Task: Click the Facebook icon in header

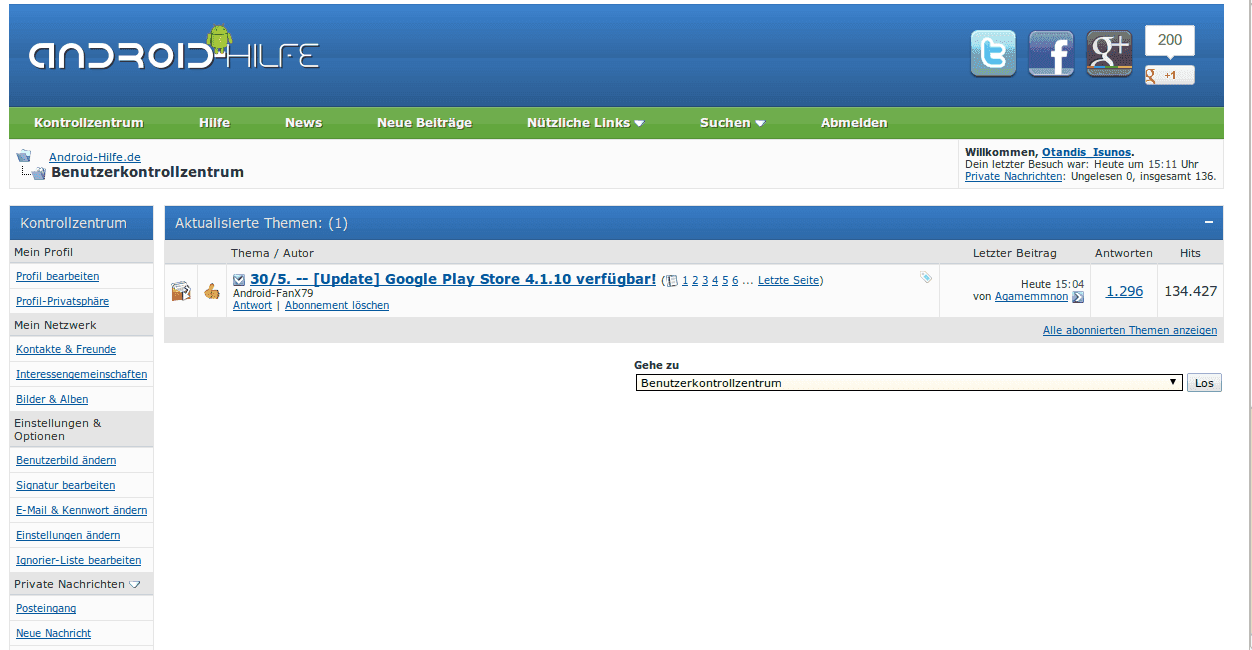Action: point(1051,54)
